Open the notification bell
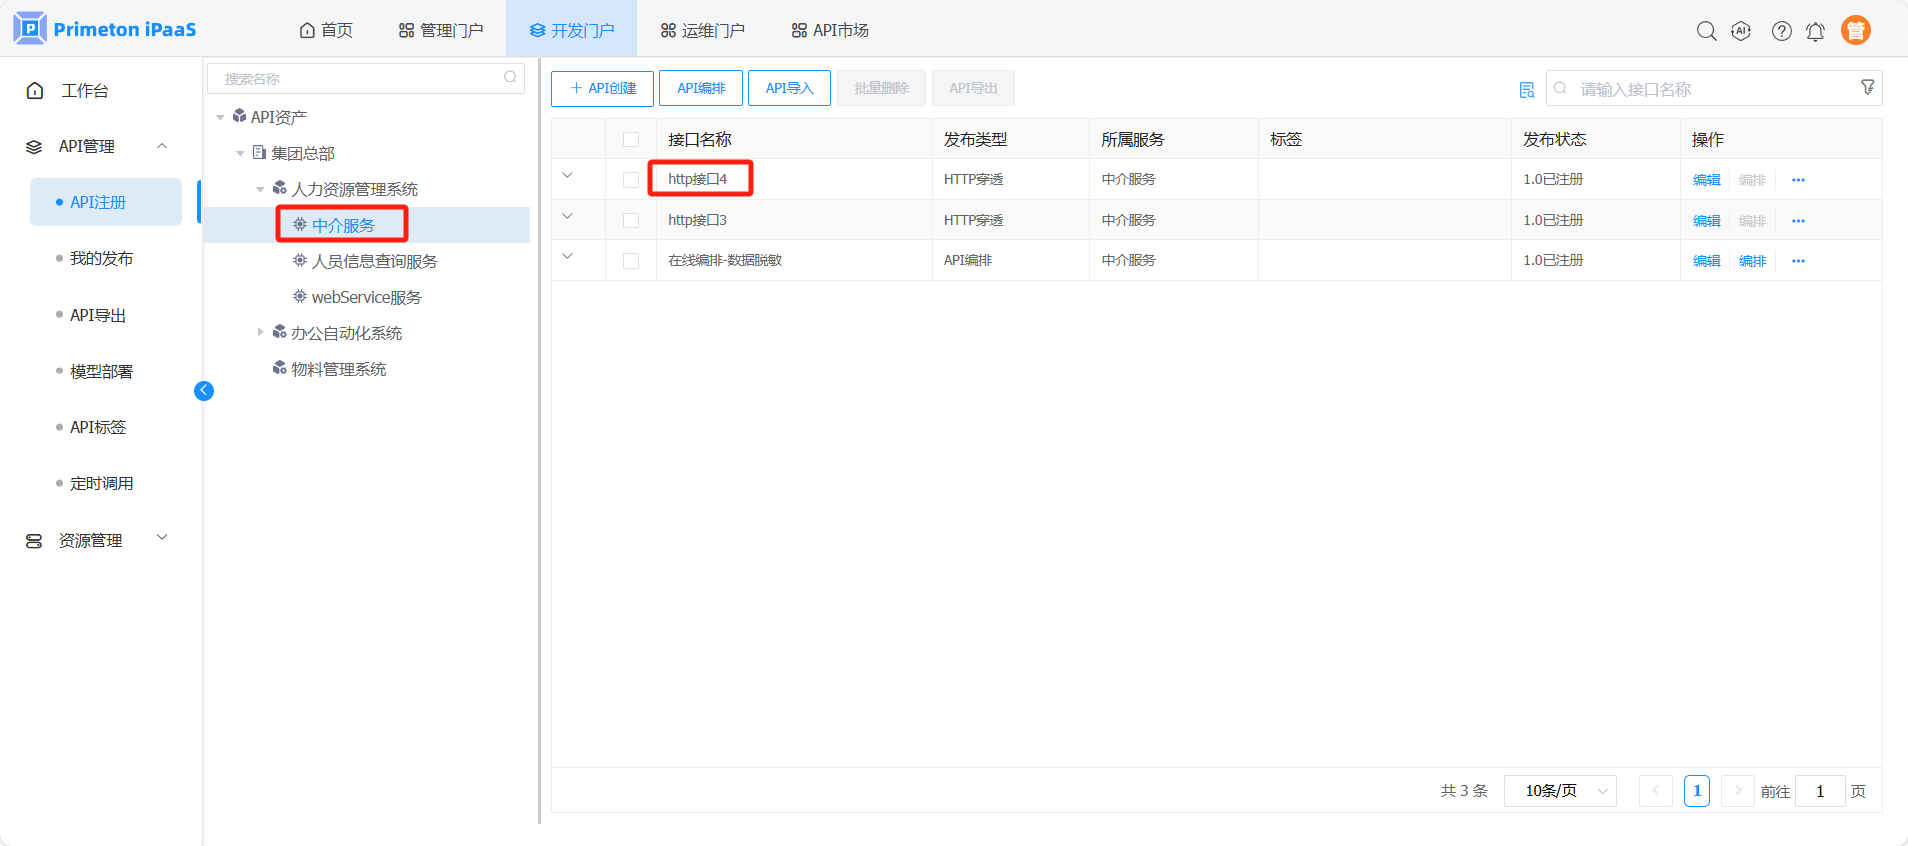1908x846 pixels. tap(1815, 31)
